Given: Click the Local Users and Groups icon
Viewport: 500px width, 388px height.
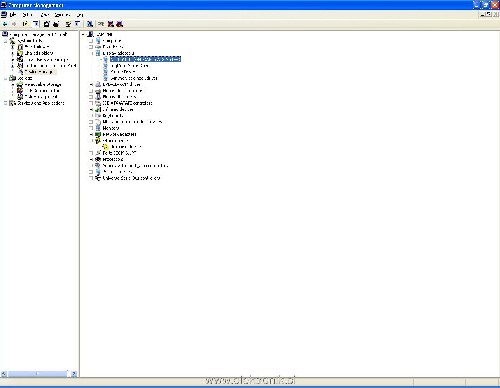Looking at the screenshot, I should click(x=20, y=59).
